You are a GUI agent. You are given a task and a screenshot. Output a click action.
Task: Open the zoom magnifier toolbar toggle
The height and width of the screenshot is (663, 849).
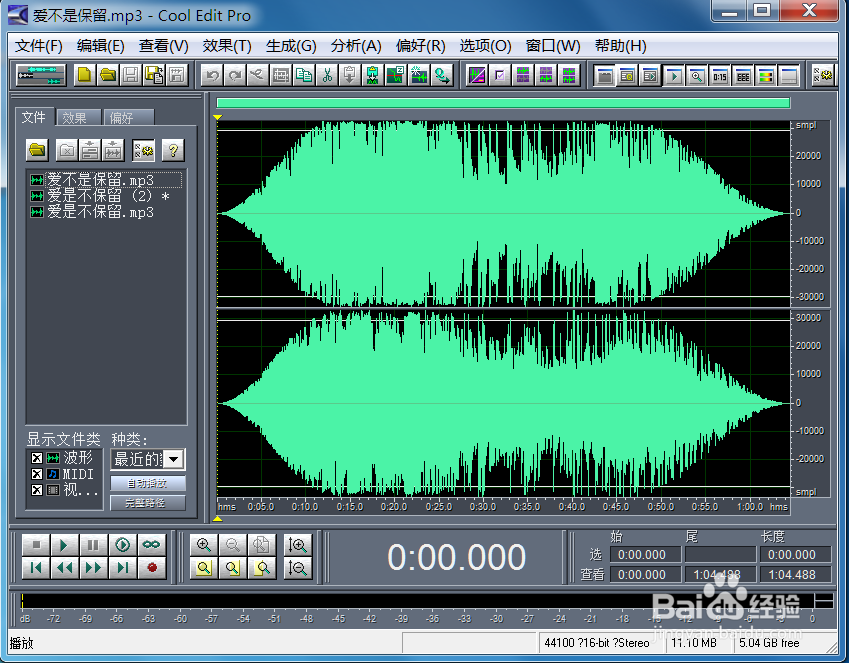pos(696,76)
